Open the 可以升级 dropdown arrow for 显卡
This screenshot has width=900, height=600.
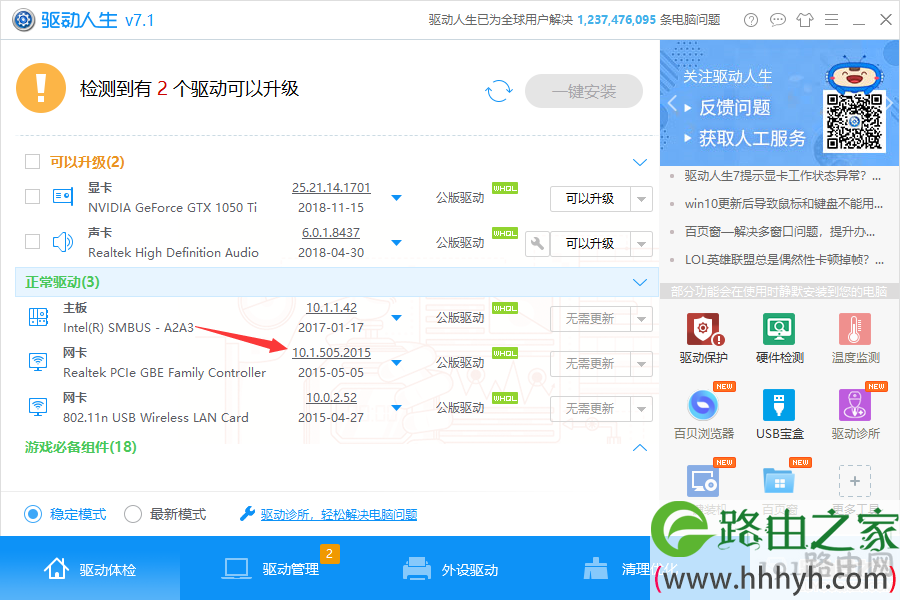pos(641,199)
